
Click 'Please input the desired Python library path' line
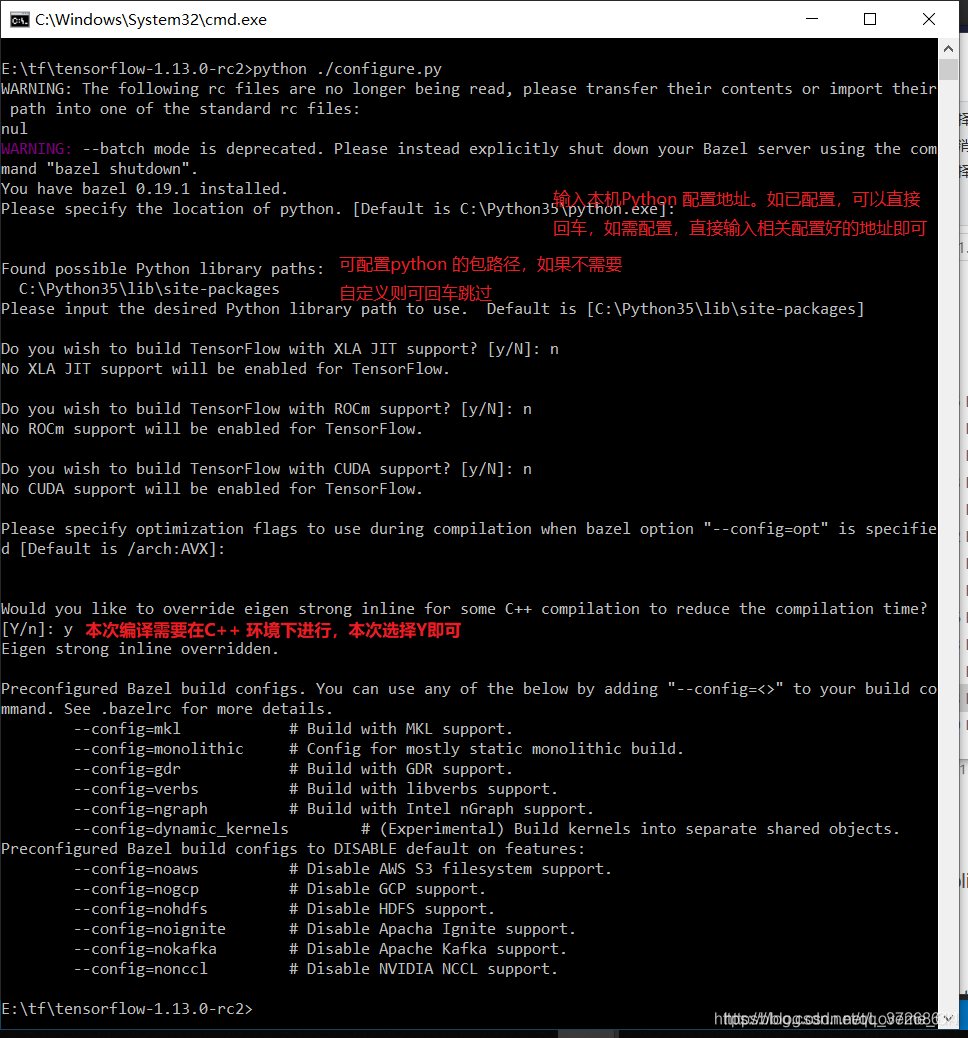(x=433, y=309)
